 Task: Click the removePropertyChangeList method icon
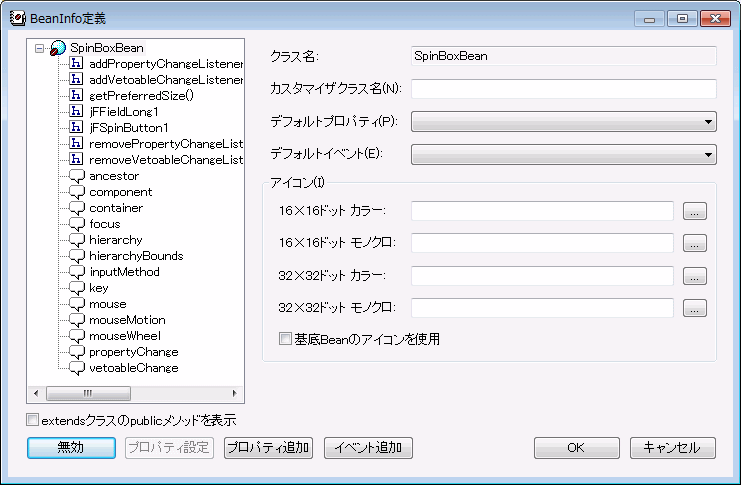click(x=76, y=143)
